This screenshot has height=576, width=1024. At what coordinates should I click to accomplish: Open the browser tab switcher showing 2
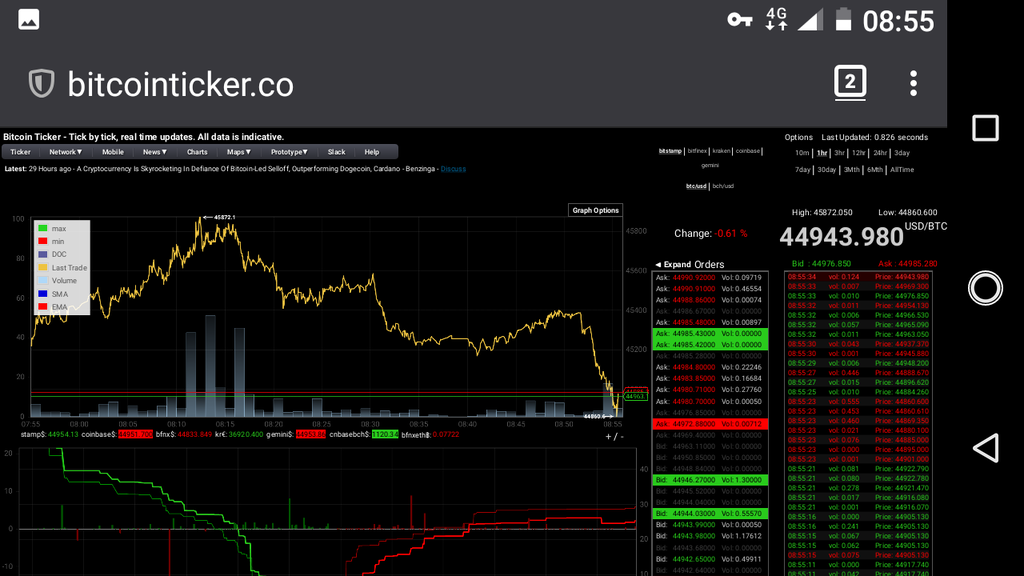coord(850,82)
